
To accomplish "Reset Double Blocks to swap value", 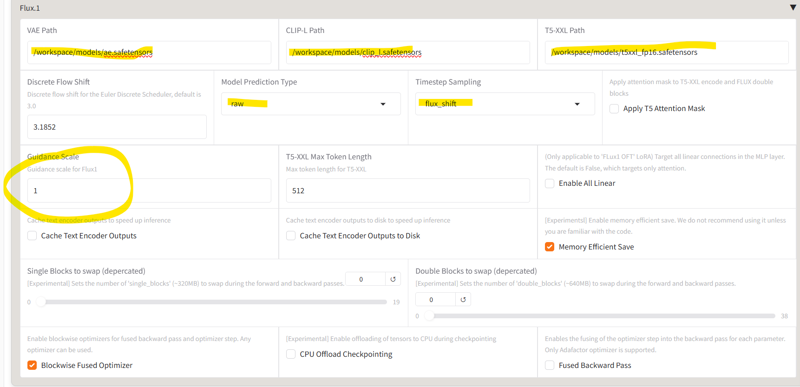I will pos(463,299).
